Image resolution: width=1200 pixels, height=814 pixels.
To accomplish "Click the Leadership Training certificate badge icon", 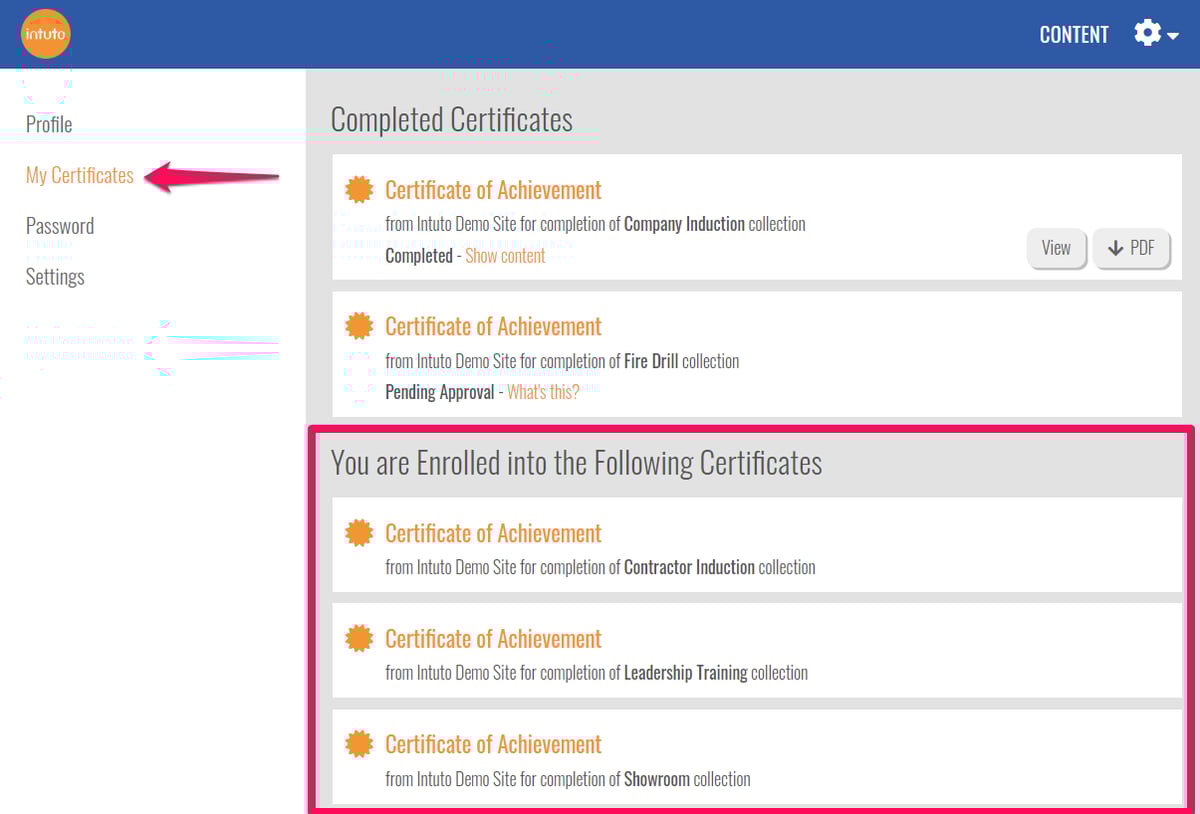I will (x=358, y=638).
